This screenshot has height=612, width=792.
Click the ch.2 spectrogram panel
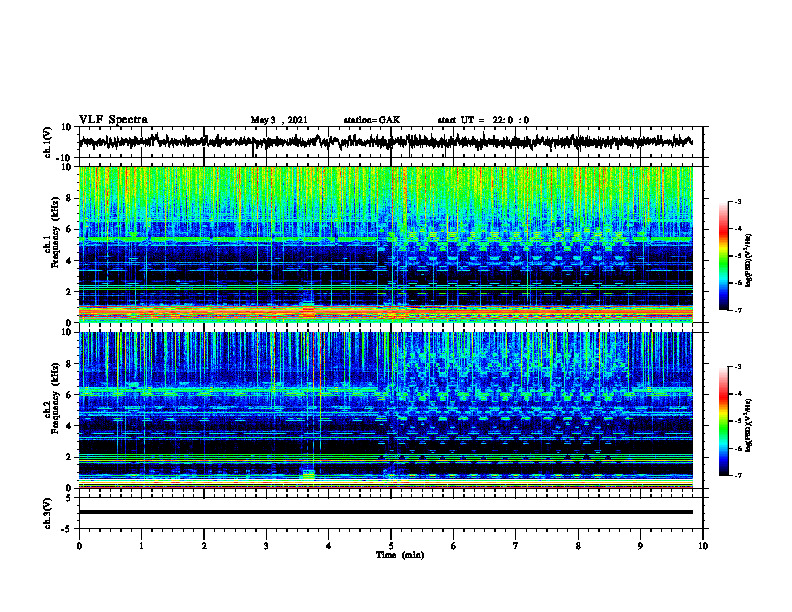[x=385, y=410]
